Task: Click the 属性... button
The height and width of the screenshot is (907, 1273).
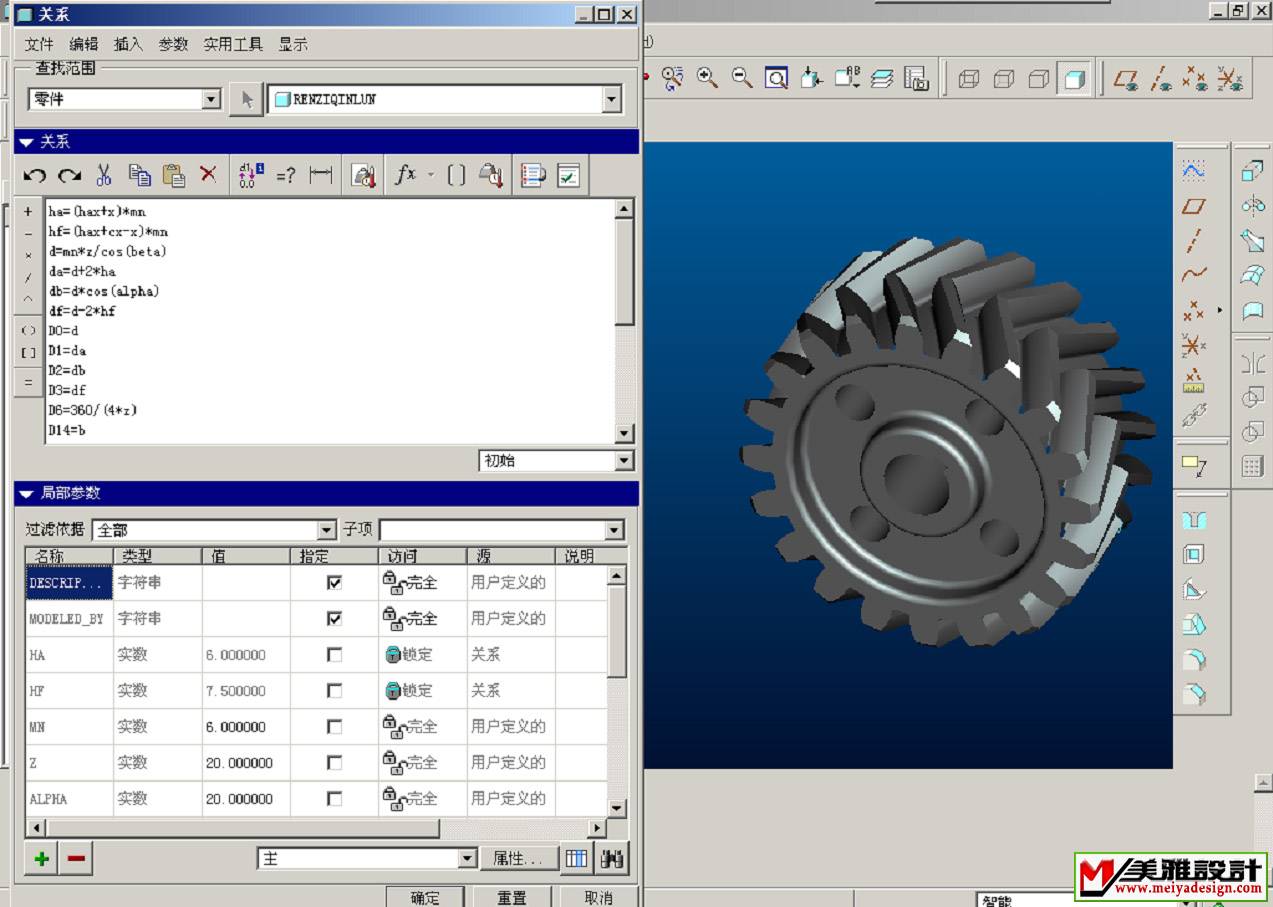Action: [x=518, y=859]
